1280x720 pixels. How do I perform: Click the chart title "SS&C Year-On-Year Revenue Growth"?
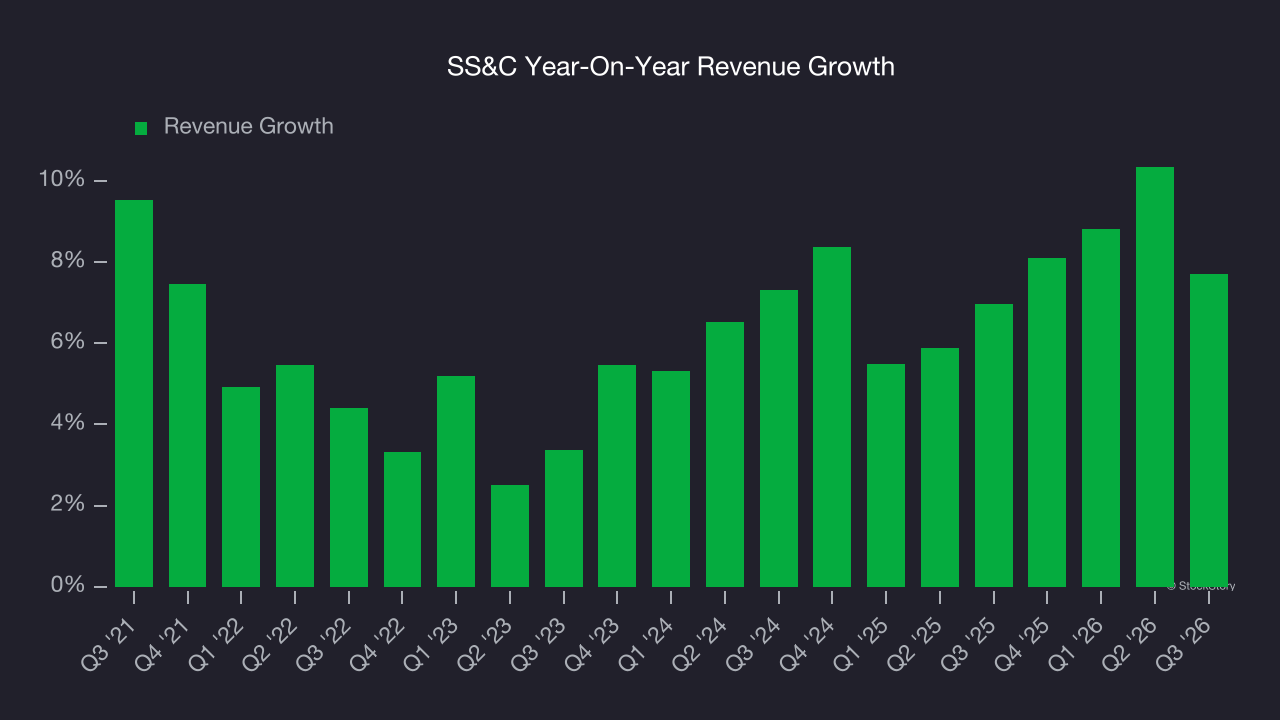(670, 68)
